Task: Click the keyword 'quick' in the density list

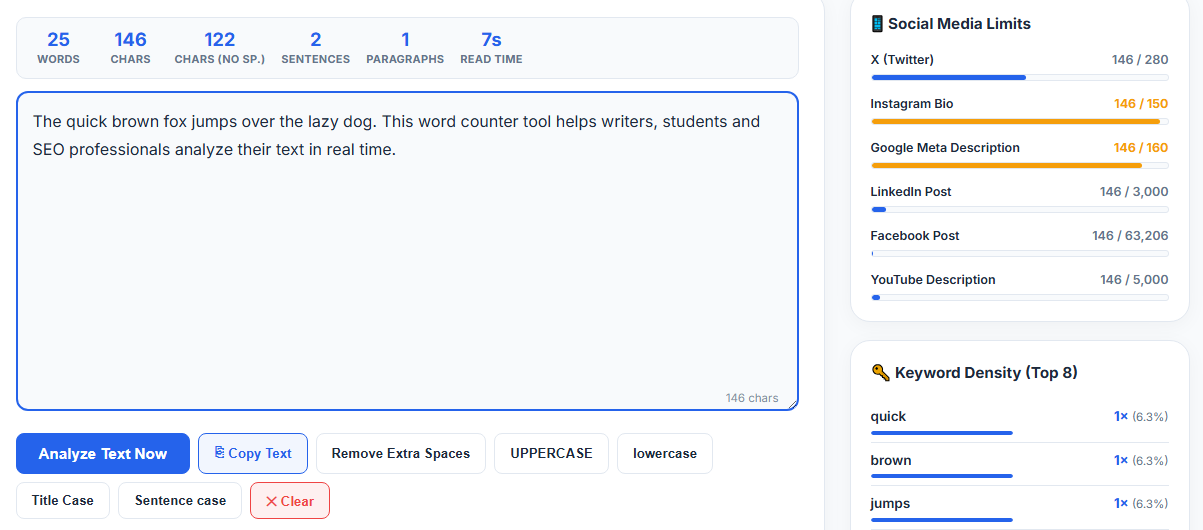Action: [x=888, y=416]
